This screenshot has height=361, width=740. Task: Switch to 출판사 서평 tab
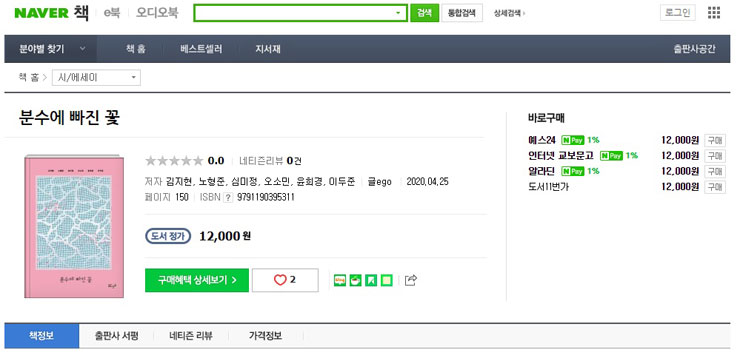[117, 336]
